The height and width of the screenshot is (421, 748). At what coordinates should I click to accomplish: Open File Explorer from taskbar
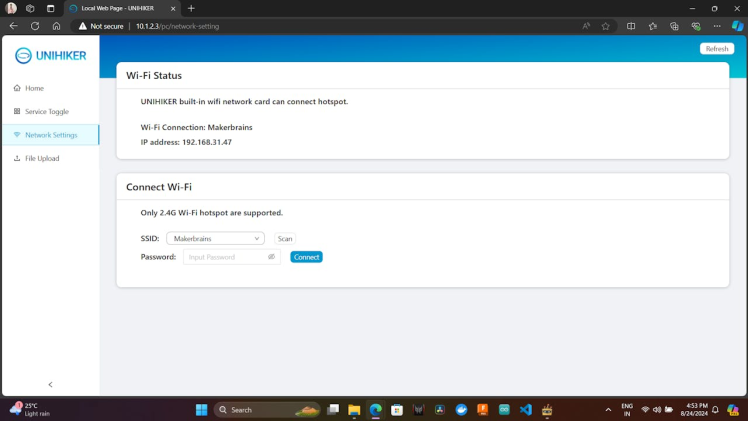point(354,410)
